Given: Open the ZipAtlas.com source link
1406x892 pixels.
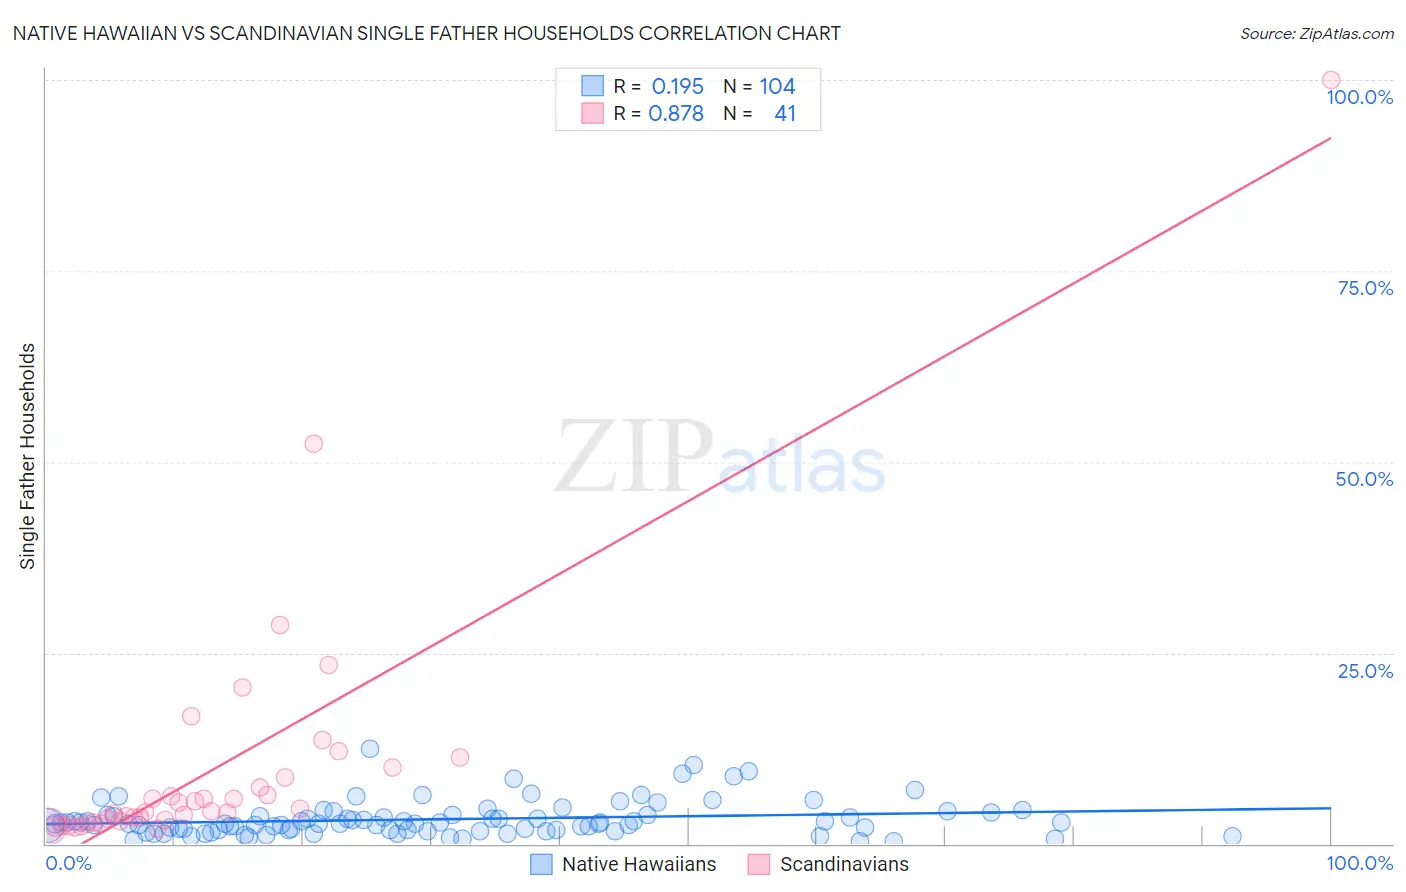Looking at the screenshot, I should pyautogui.click(x=1317, y=33).
